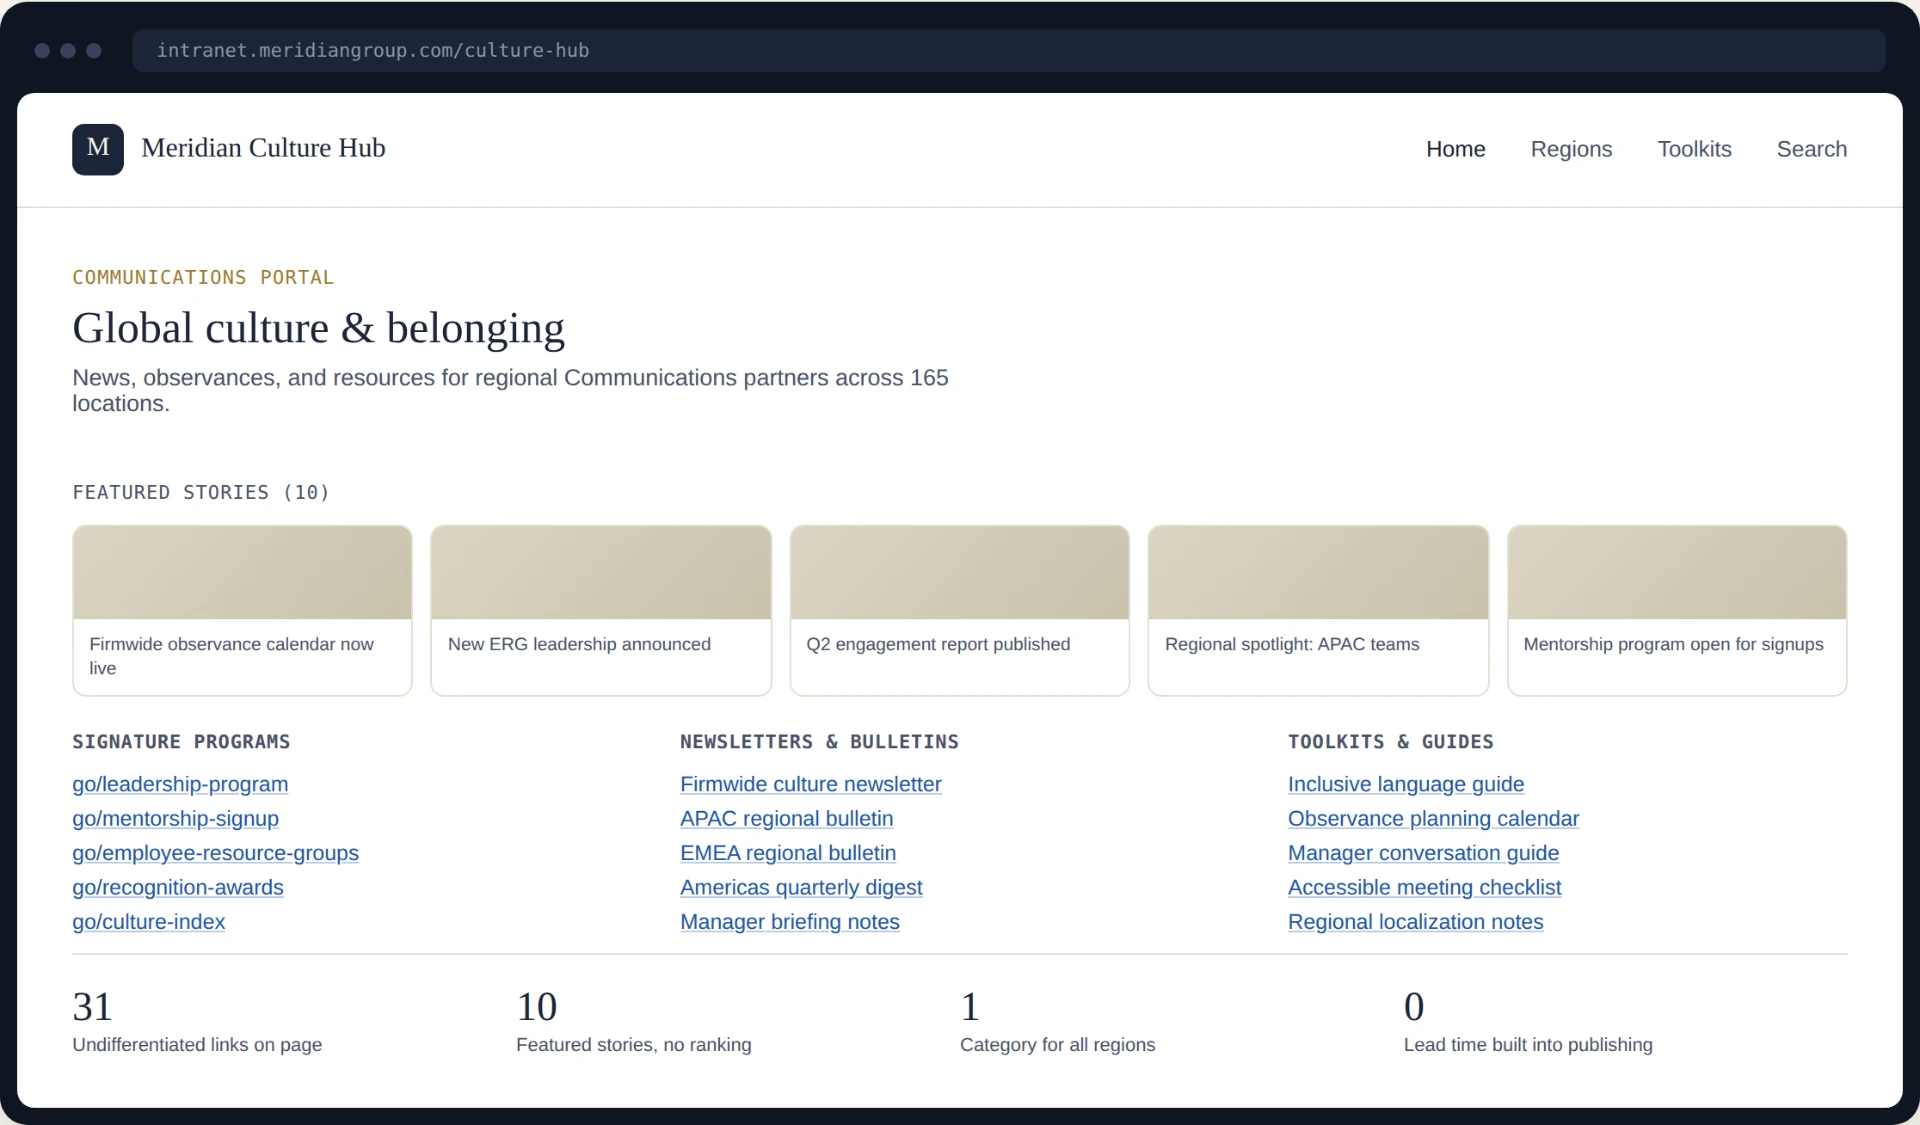
Task: Click the Meridian M logo icon
Action: 98,149
